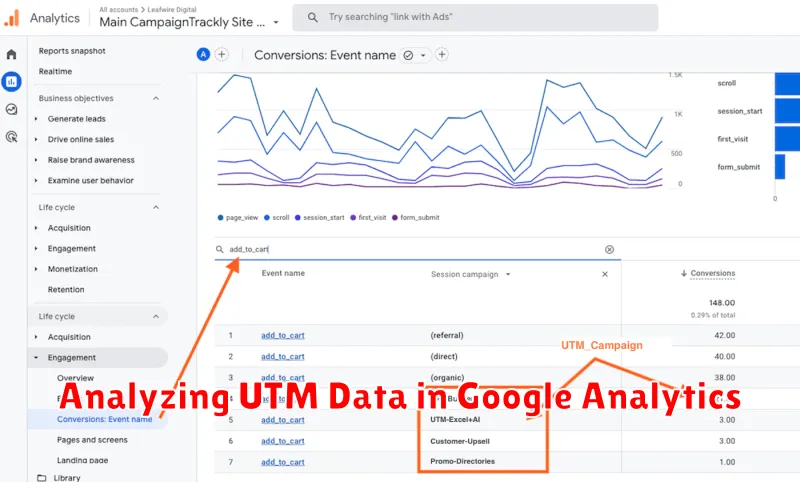Toggle scroll series in chart legend
This screenshot has width=800, height=482.
coord(277,218)
